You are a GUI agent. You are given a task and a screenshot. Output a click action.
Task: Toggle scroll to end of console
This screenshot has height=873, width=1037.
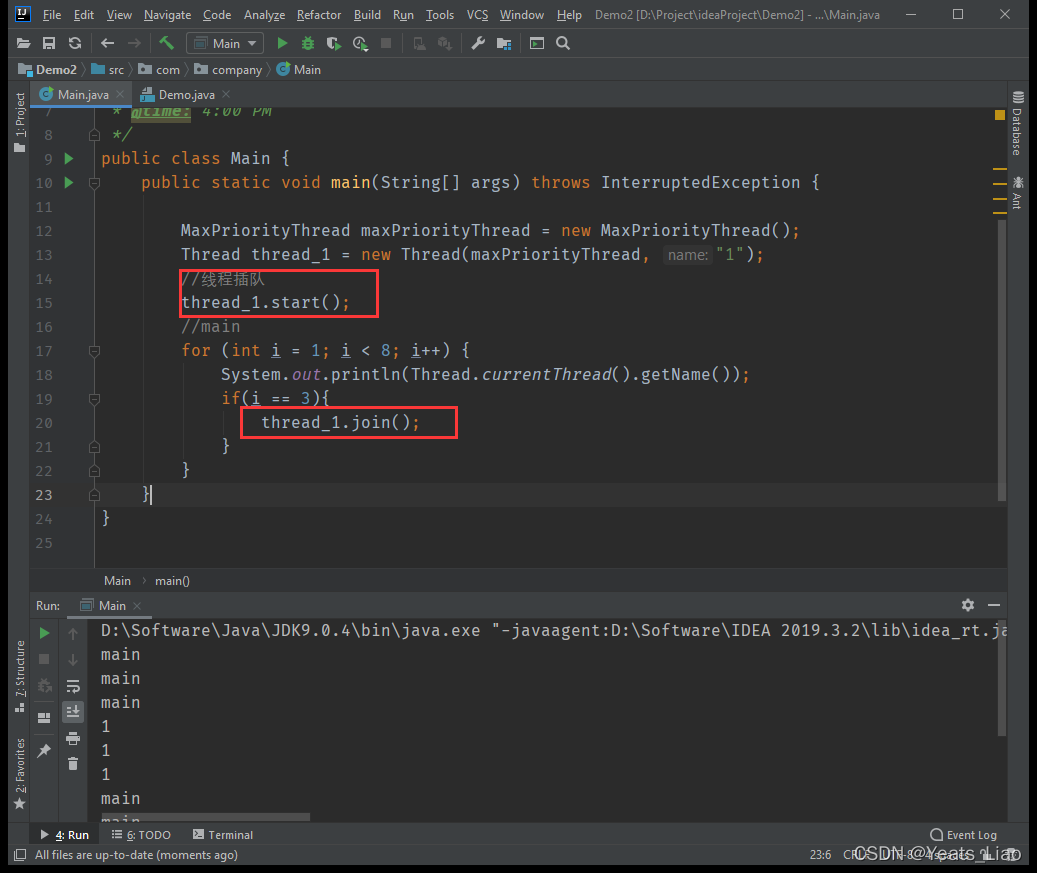(x=73, y=712)
